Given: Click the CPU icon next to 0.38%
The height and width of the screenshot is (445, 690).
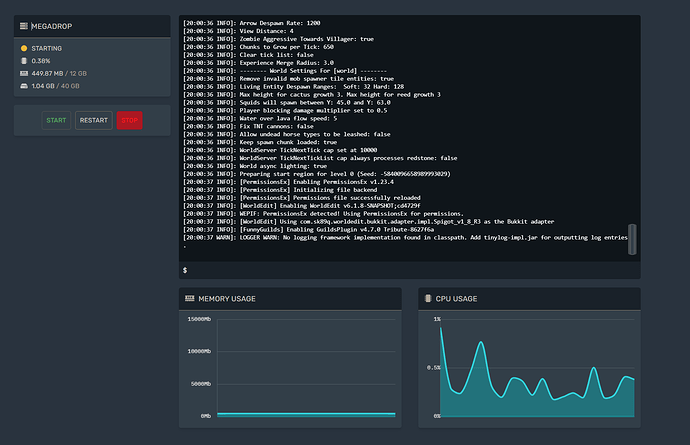Looking at the screenshot, I should click(23, 60).
